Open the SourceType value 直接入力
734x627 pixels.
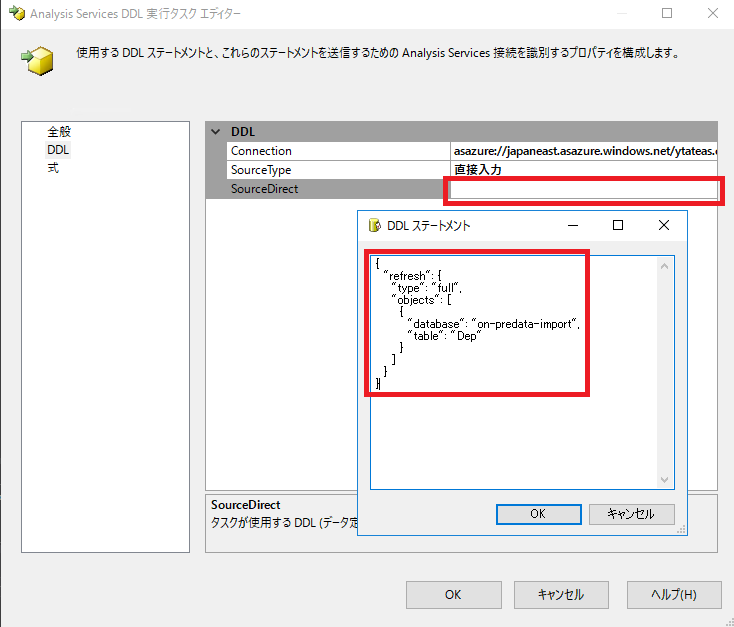click(583, 170)
